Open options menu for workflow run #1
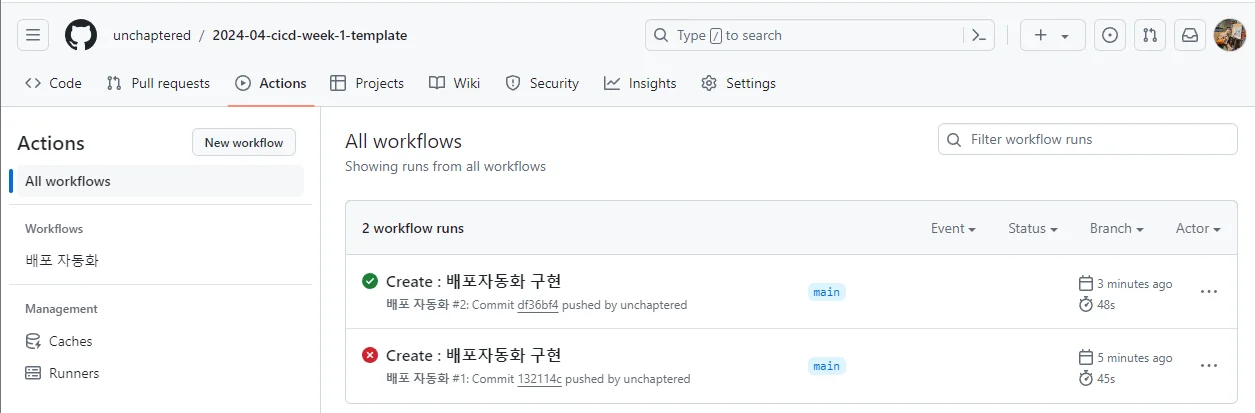This screenshot has height=413, width=1255. [1208, 366]
